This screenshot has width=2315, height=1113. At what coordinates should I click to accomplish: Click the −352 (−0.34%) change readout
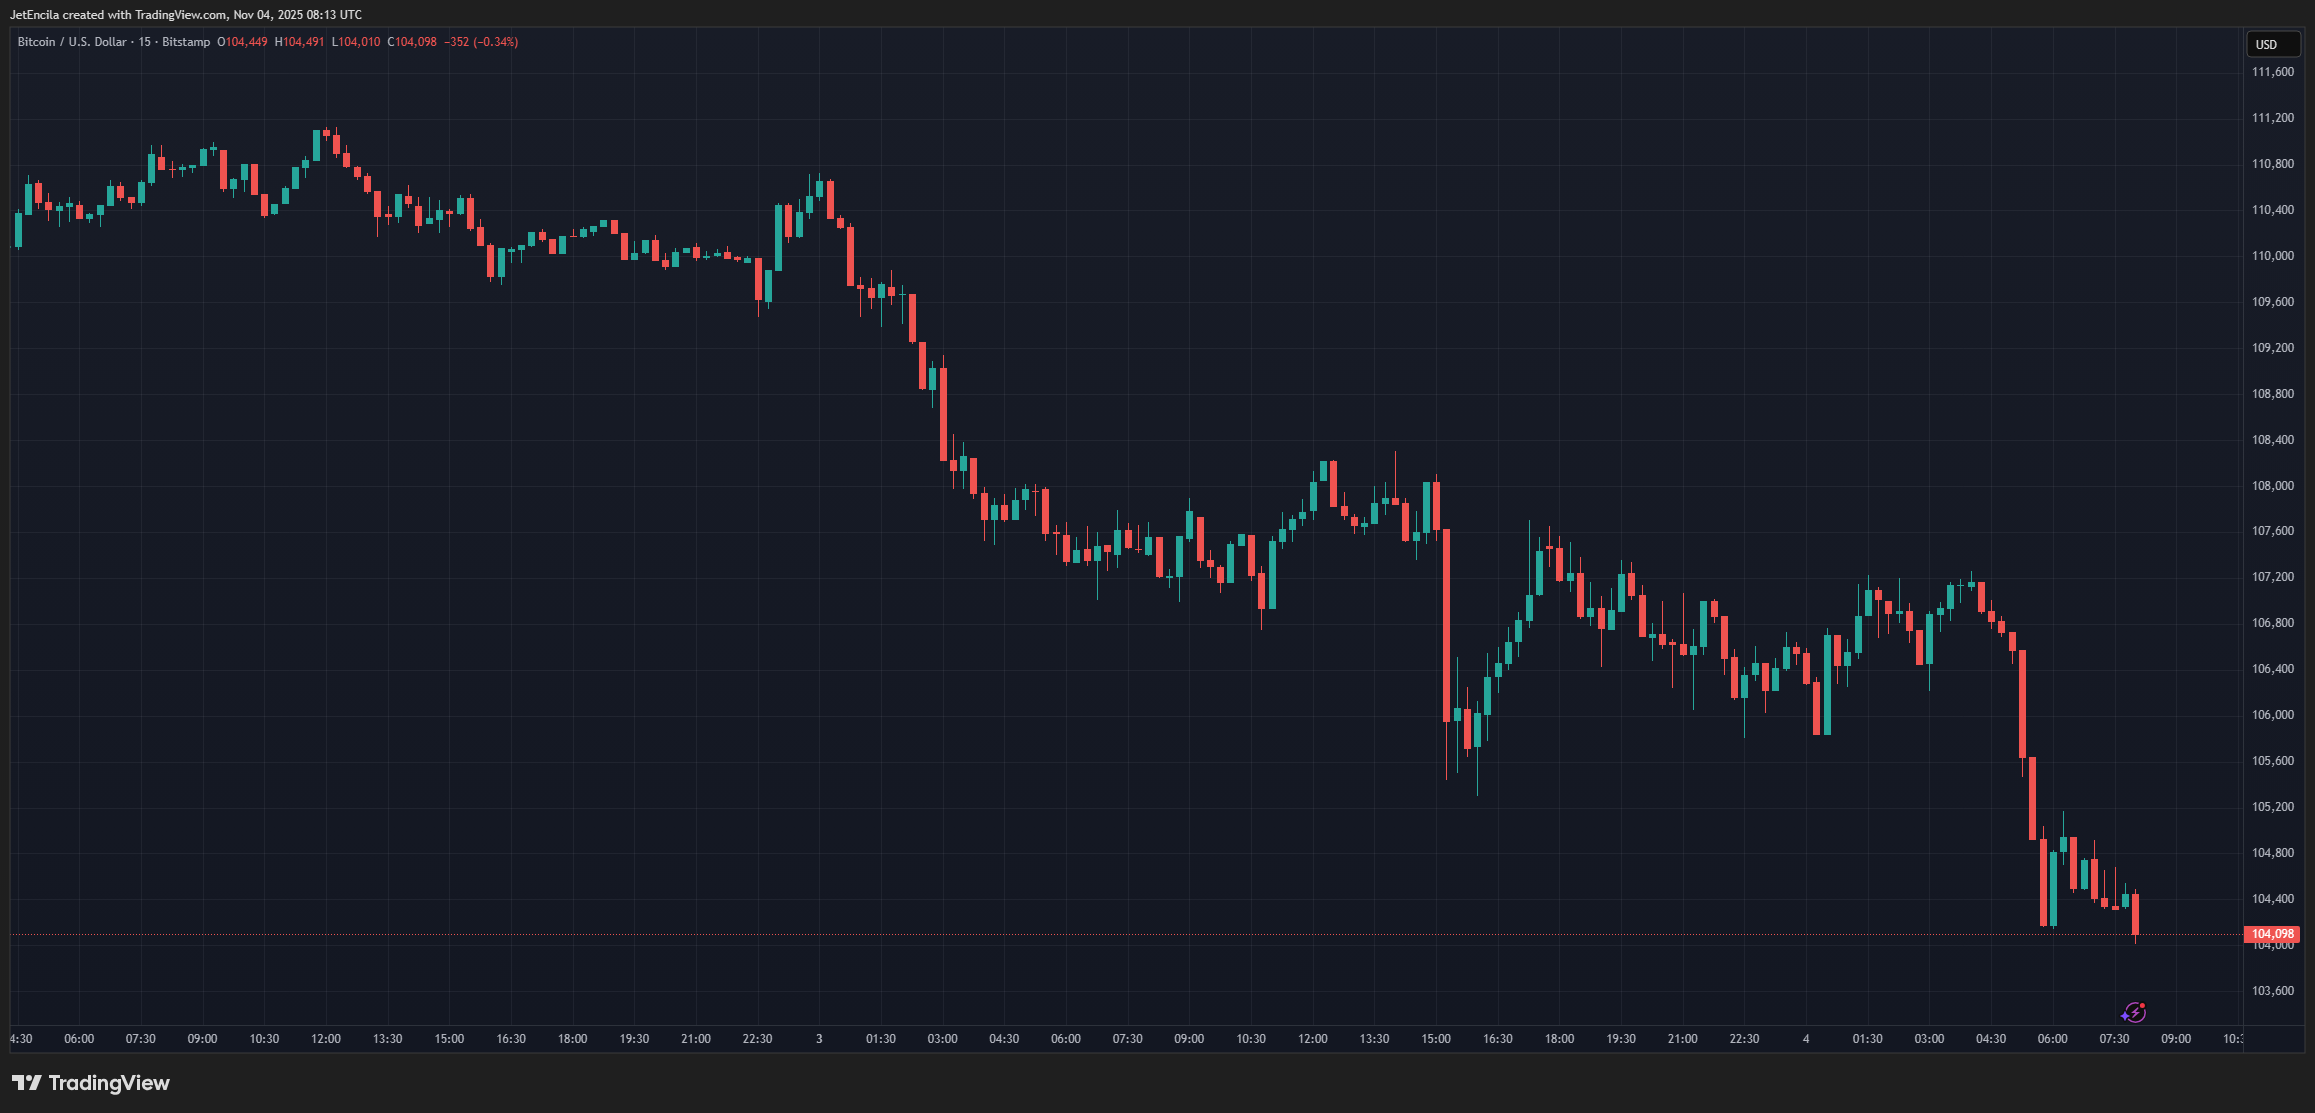[x=481, y=42]
